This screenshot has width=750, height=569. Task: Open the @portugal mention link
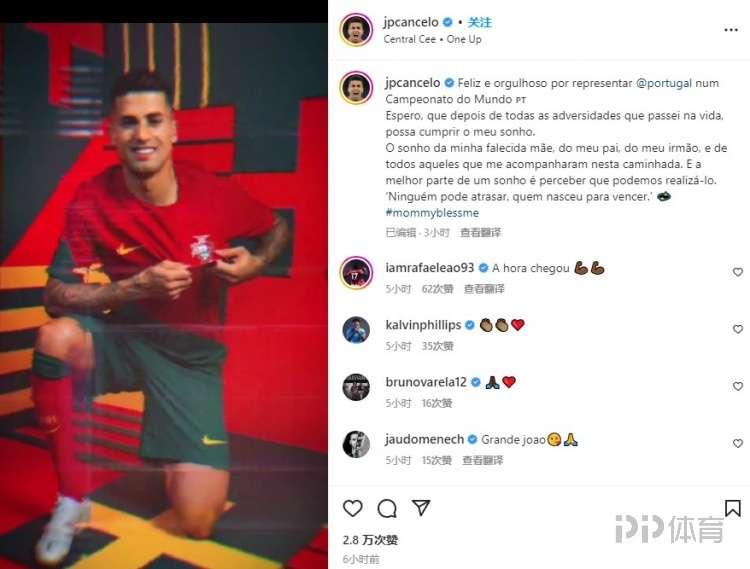tap(664, 83)
